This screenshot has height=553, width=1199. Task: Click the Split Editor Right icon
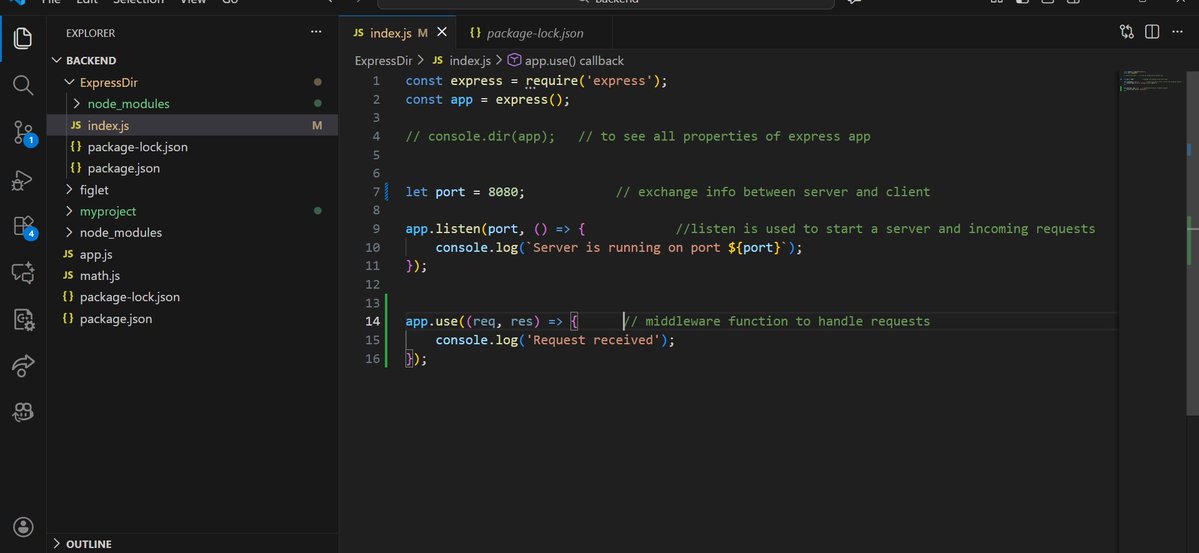[1152, 32]
